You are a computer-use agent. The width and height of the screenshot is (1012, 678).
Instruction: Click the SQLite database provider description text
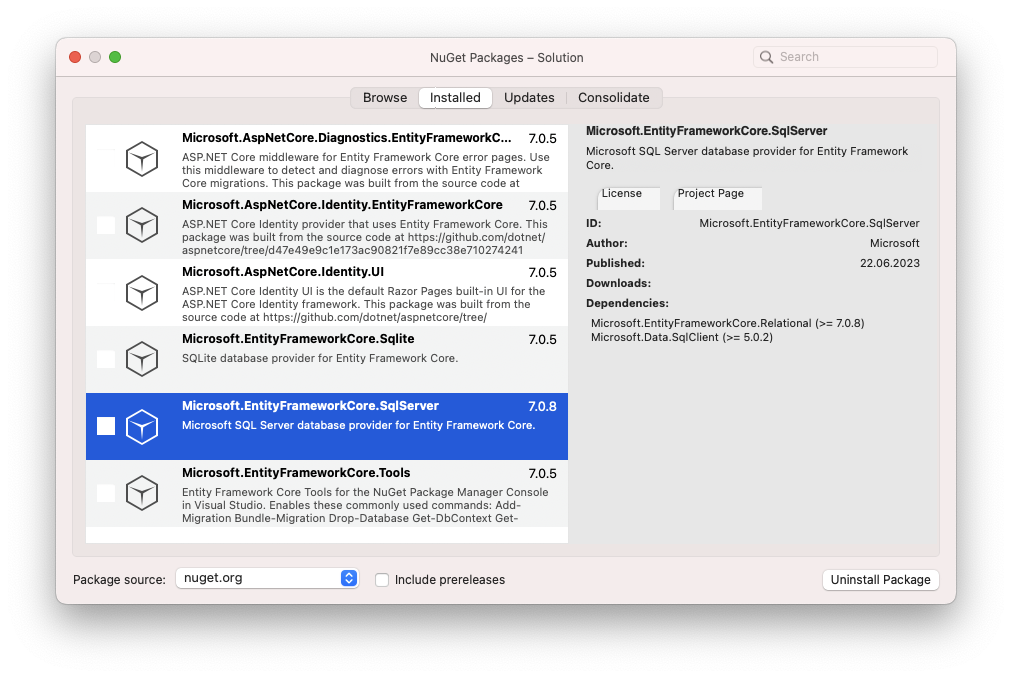(320, 358)
